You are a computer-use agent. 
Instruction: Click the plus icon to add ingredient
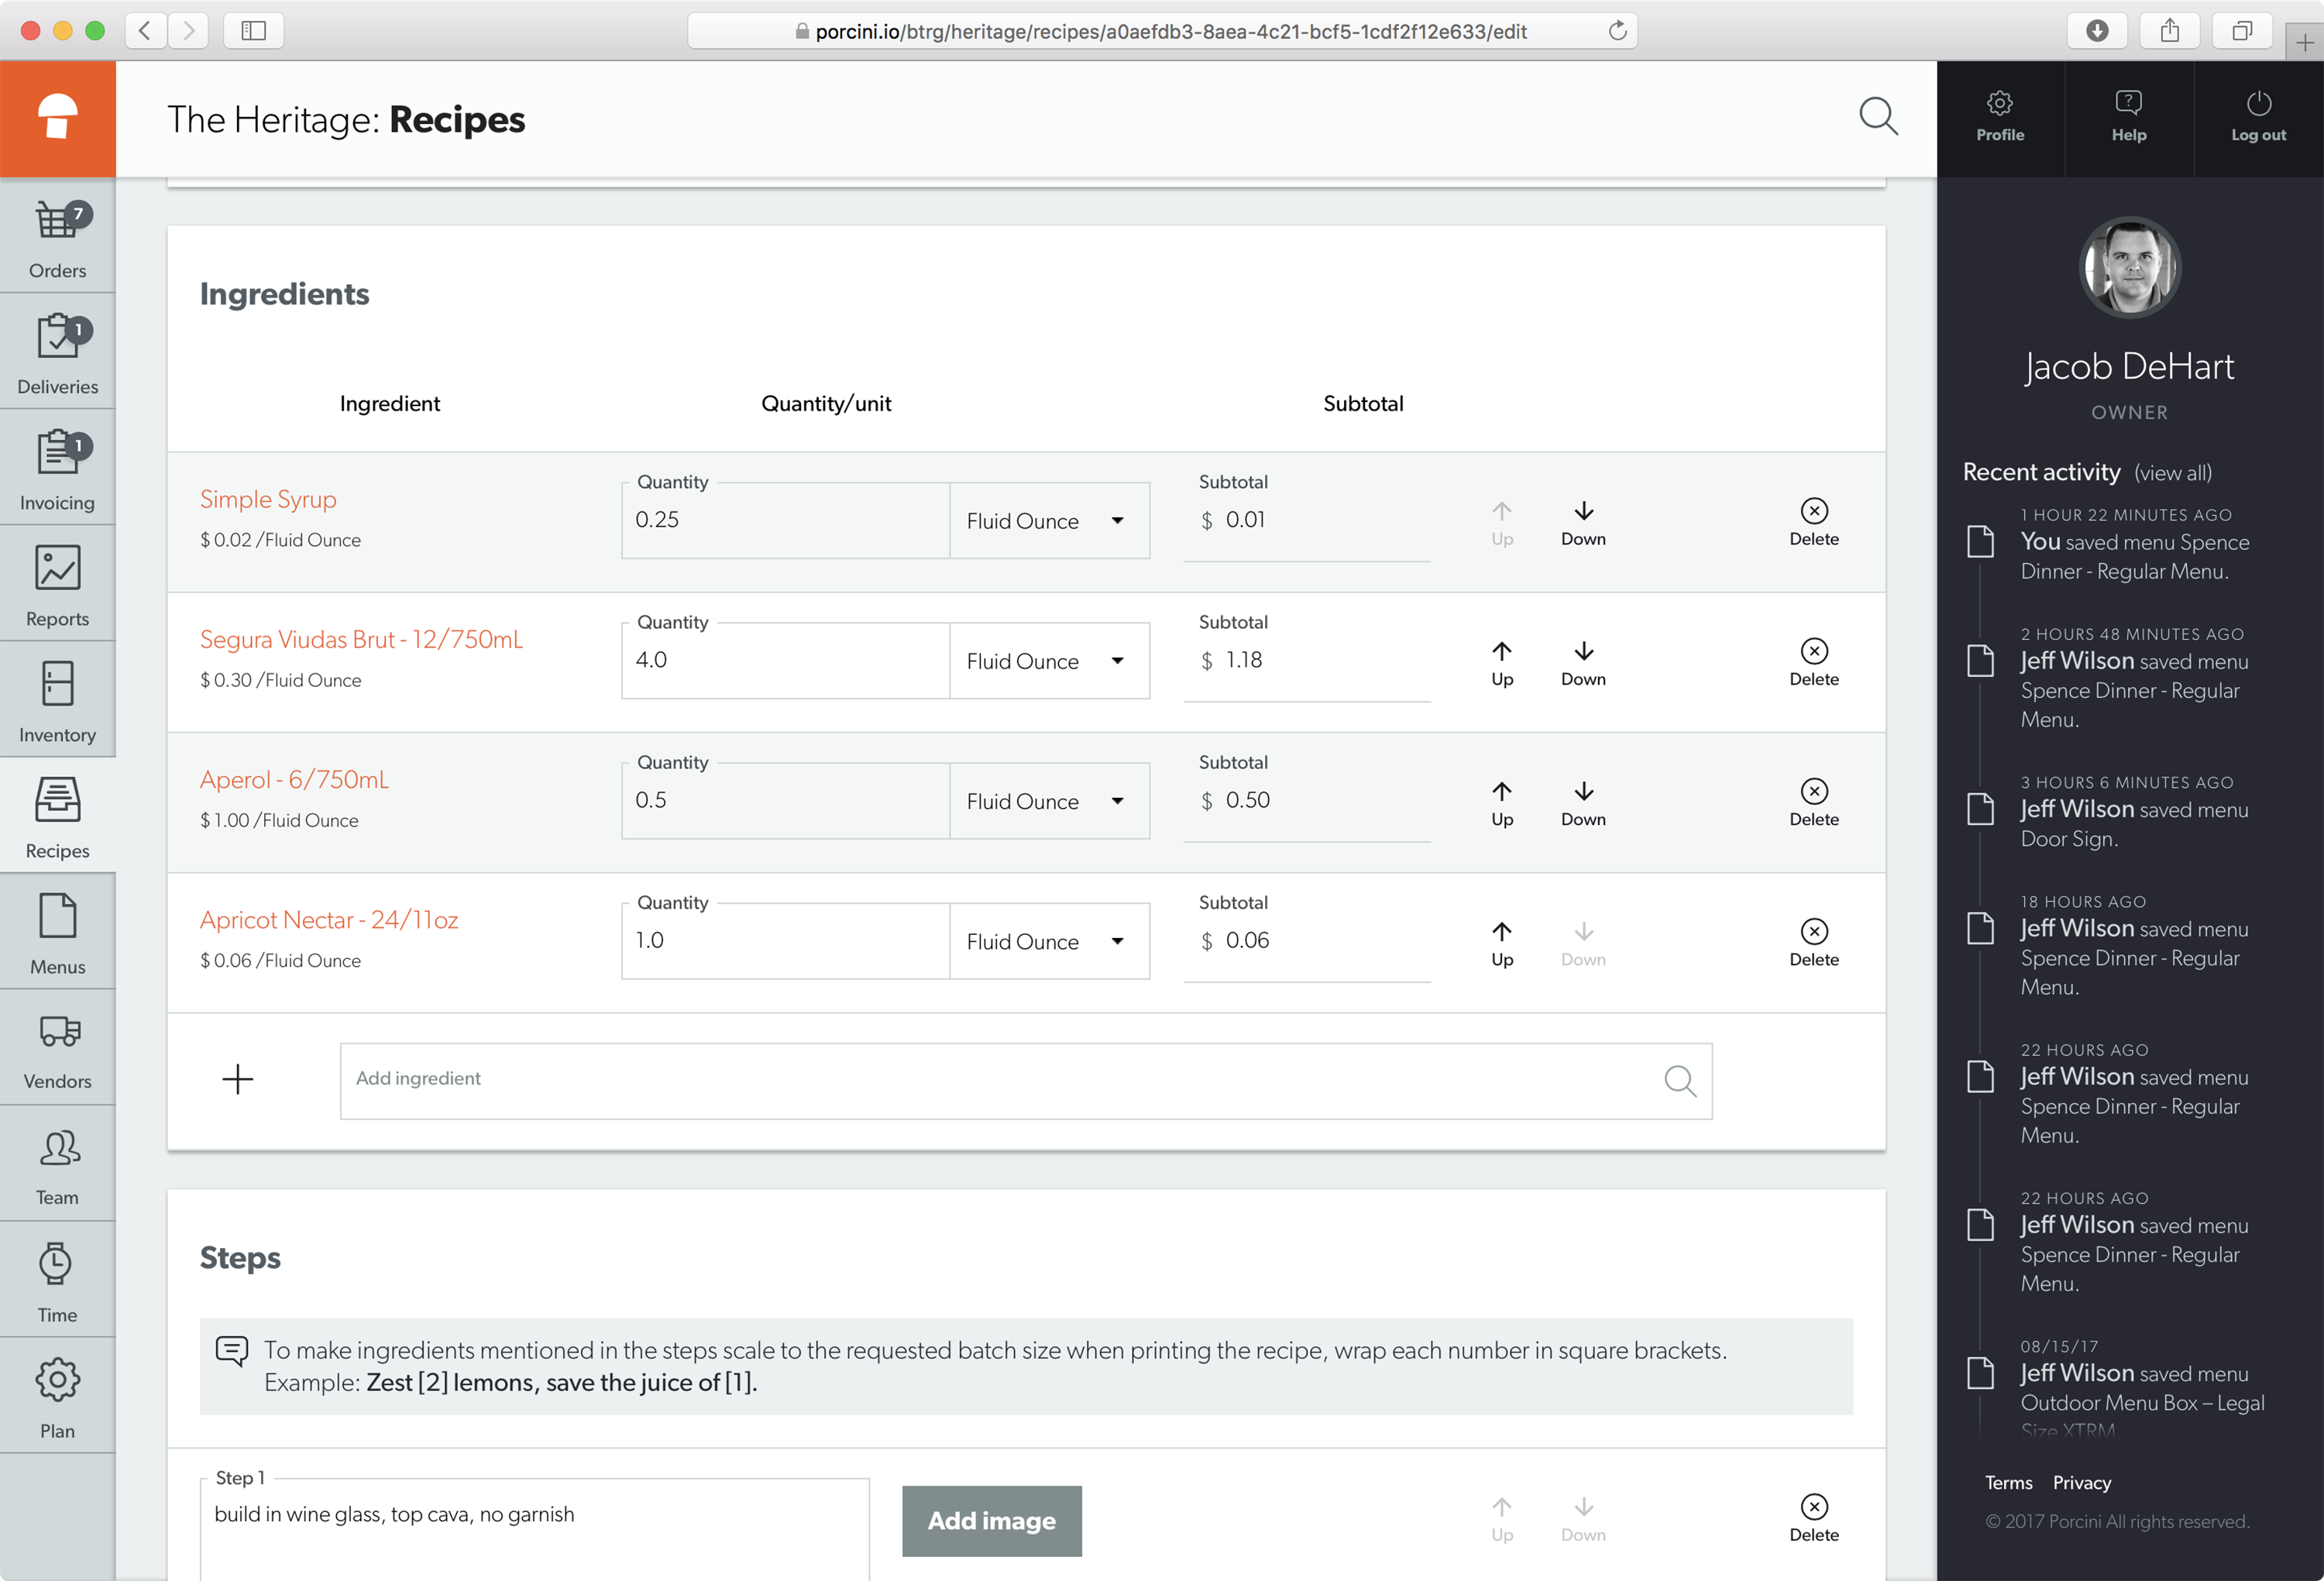(x=238, y=1079)
